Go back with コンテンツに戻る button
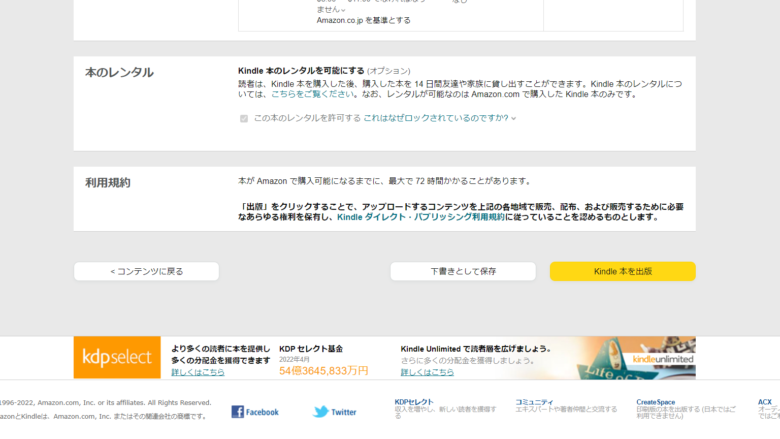The height and width of the screenshot is (439, 780). click(146, 271)
